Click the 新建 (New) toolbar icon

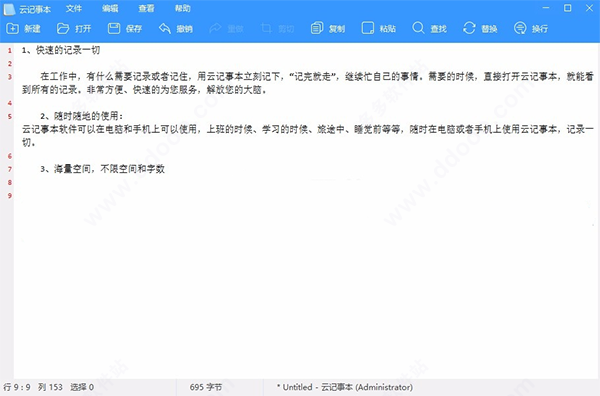(12, 28)
